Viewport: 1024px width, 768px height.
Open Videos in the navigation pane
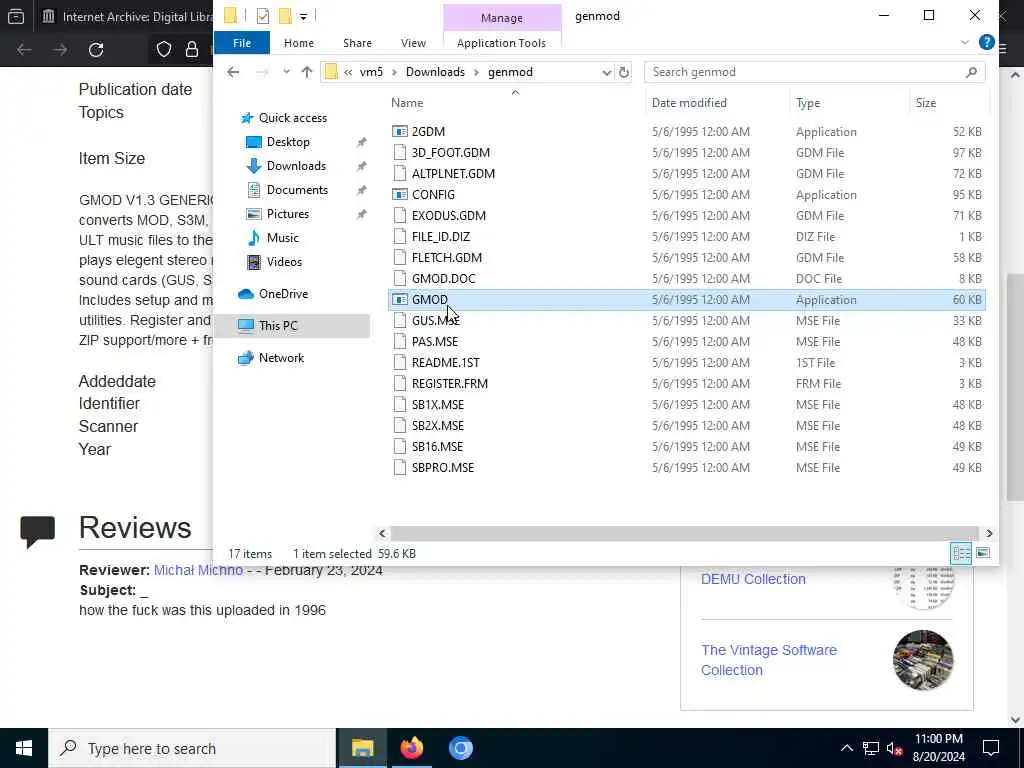(x=283, y=262)
